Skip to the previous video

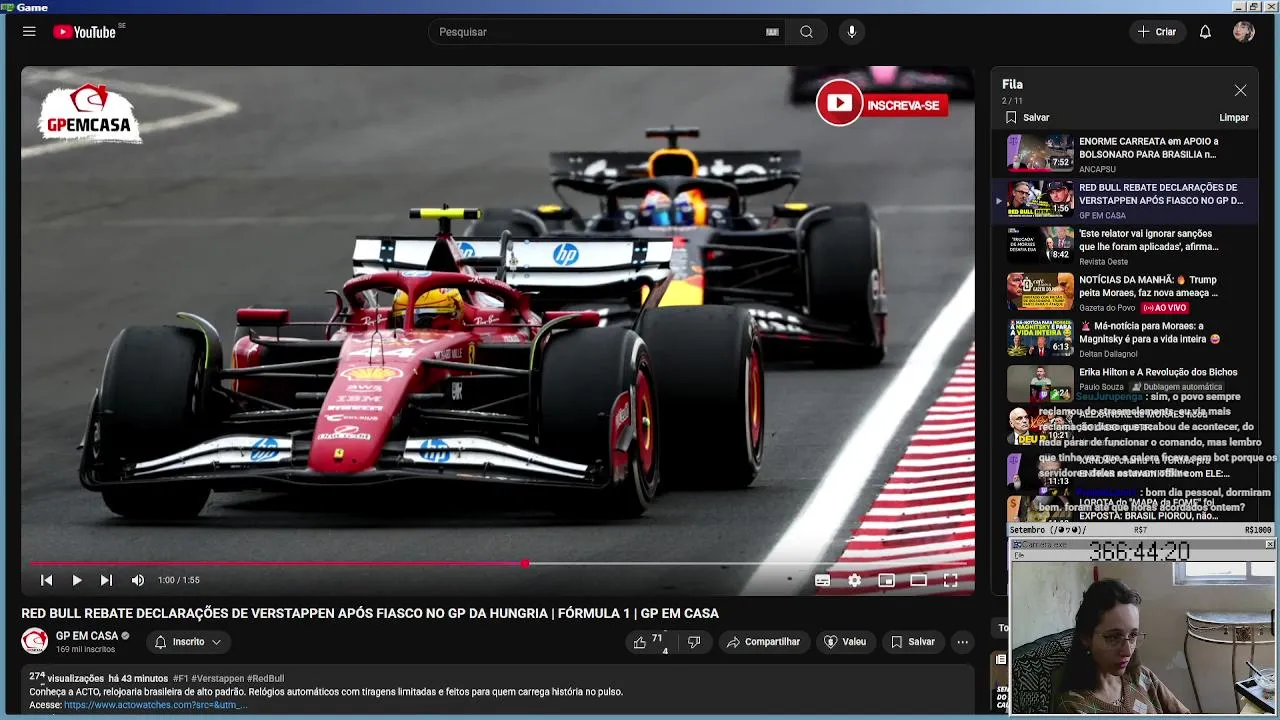[x=46, y=580]
